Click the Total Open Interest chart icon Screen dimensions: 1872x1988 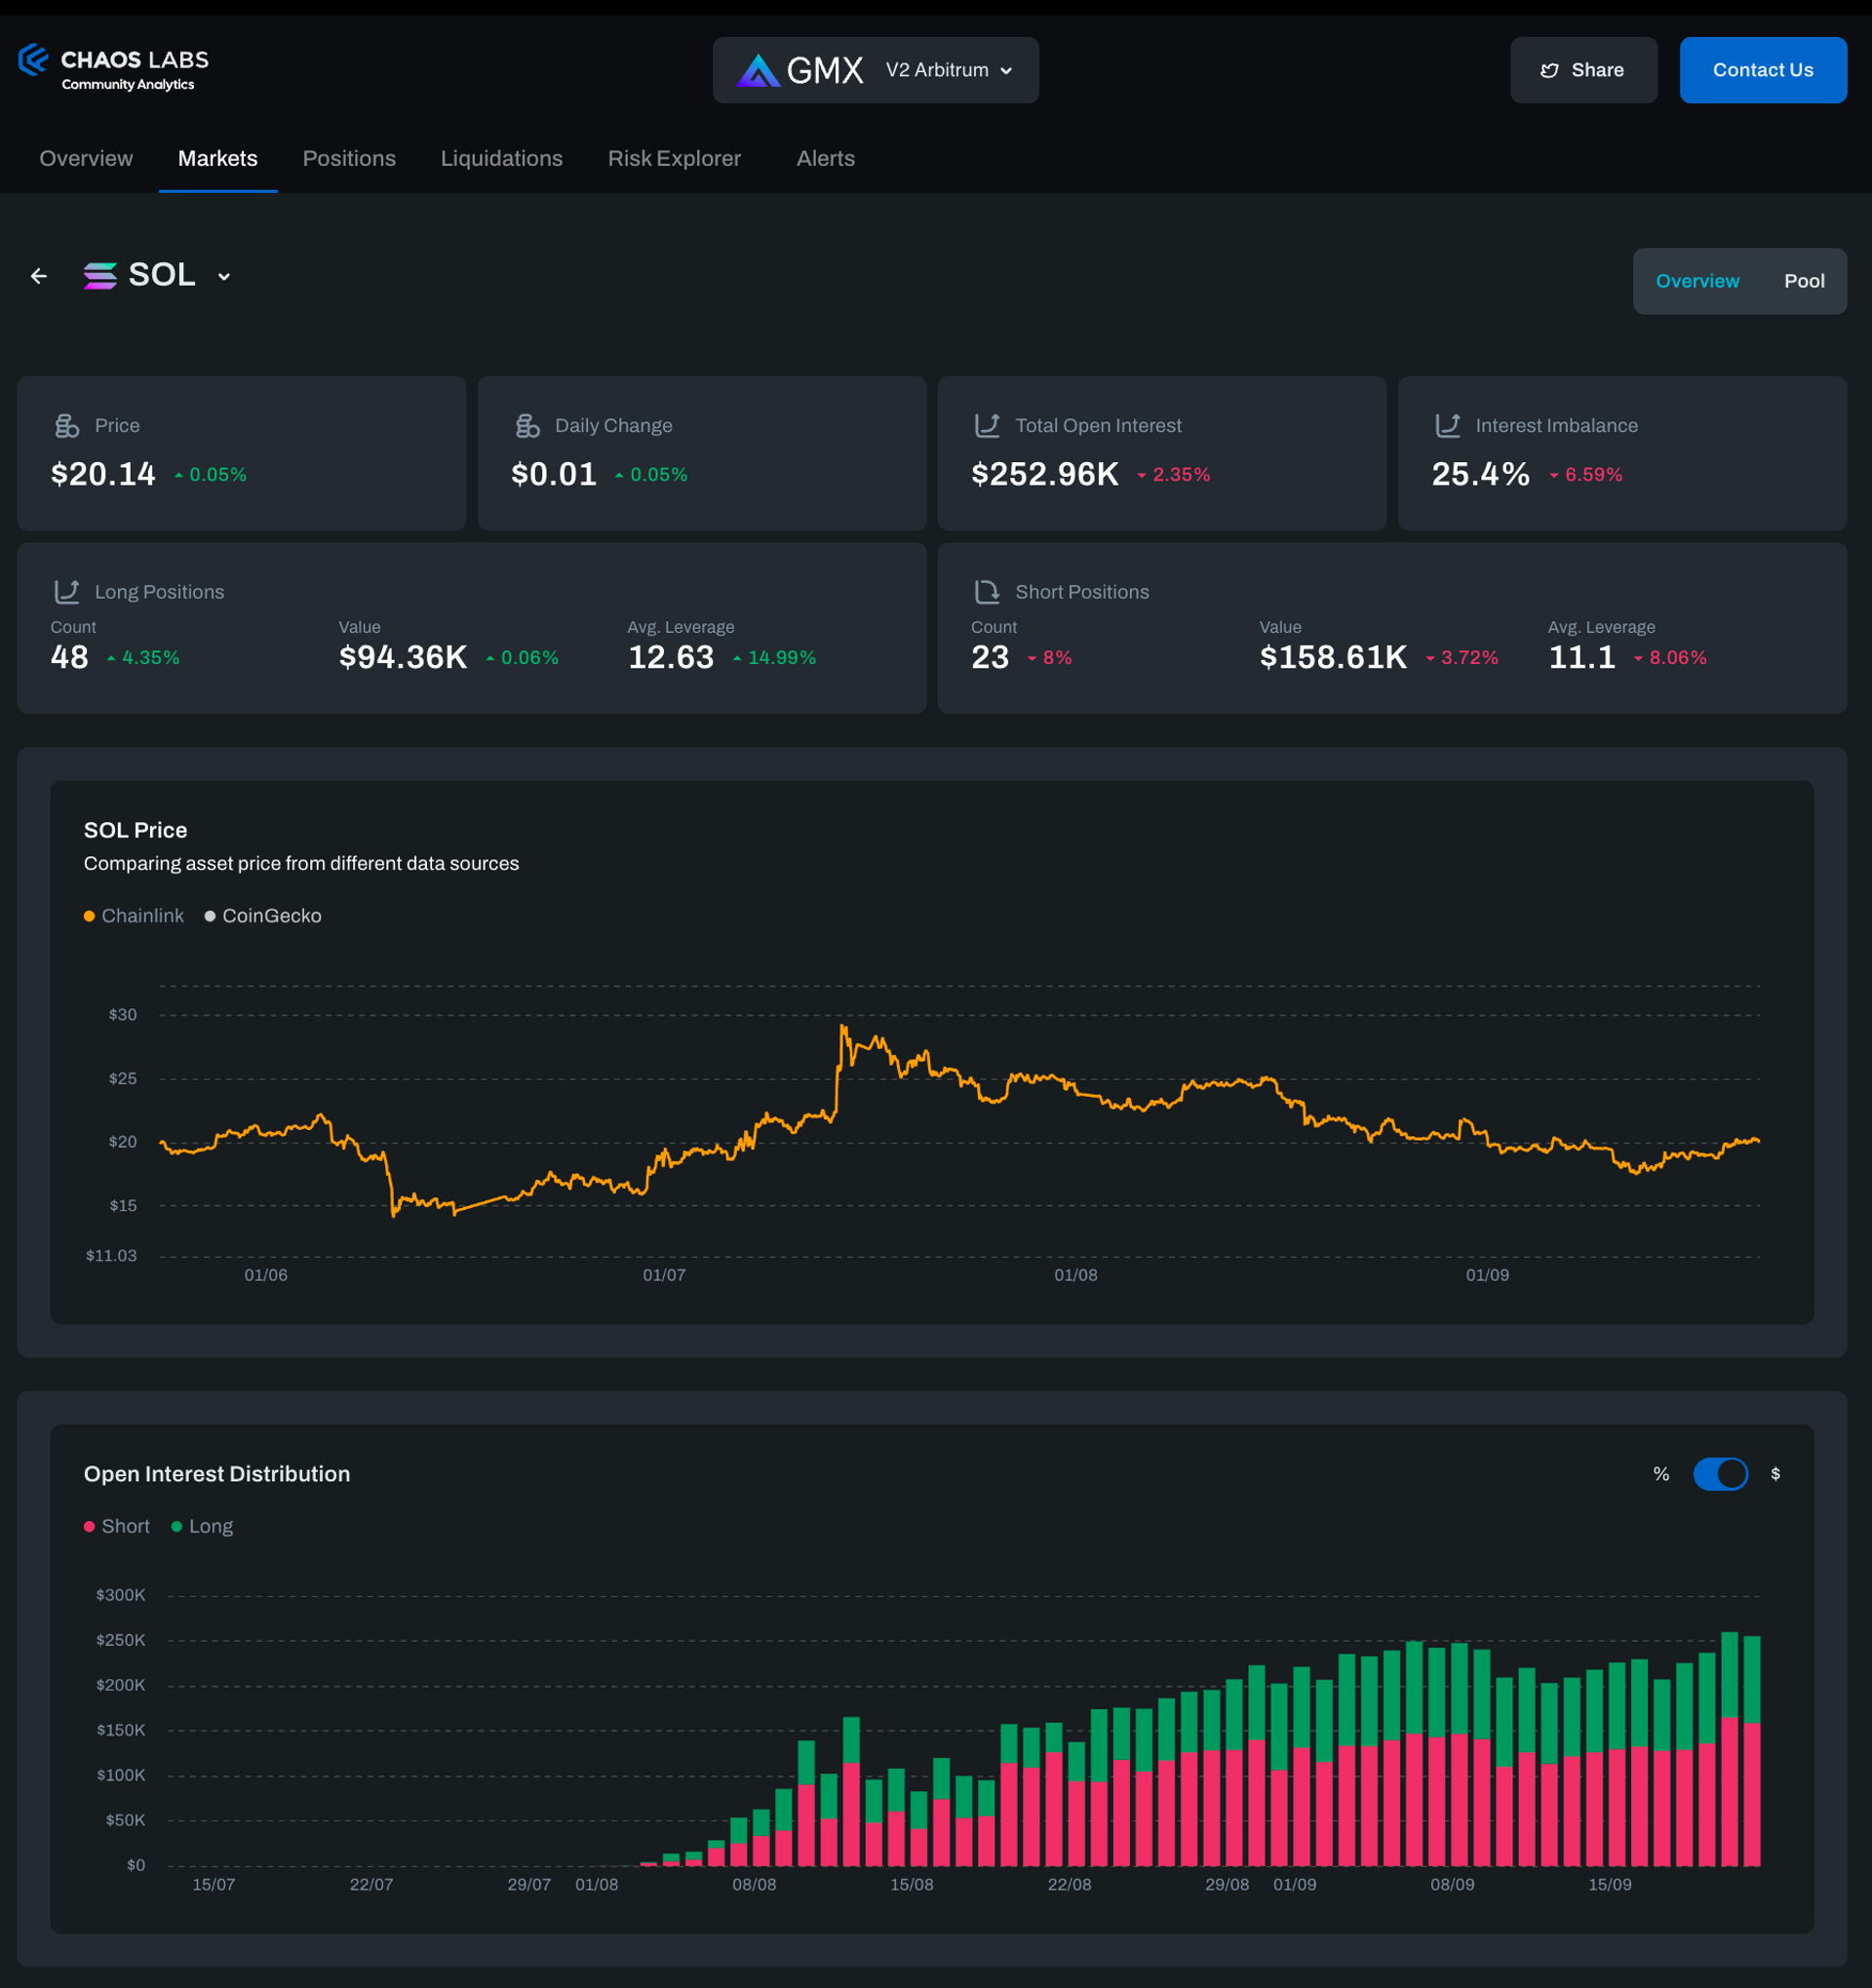(987, 426)
